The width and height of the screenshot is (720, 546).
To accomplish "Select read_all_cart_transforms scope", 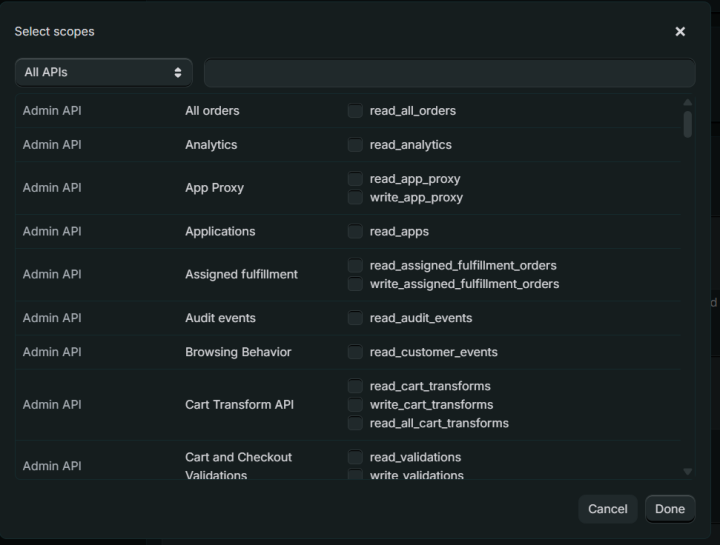I will [355, 424].
